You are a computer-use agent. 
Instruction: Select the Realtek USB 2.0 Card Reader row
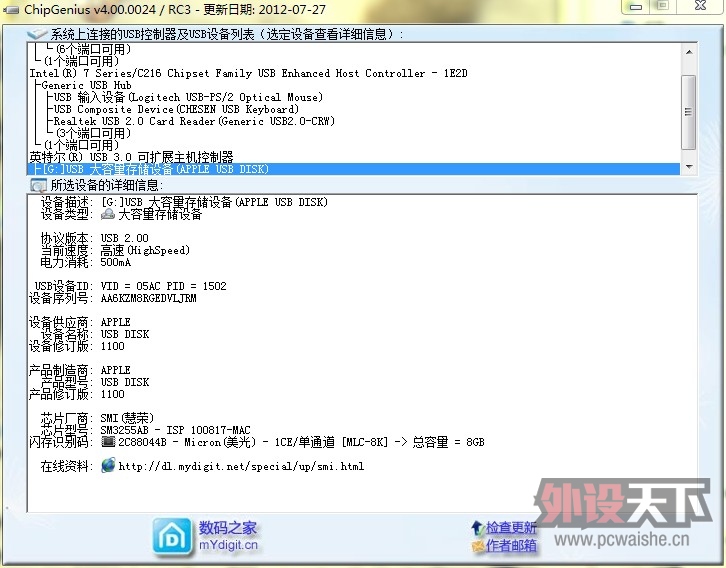pos(194,121)
